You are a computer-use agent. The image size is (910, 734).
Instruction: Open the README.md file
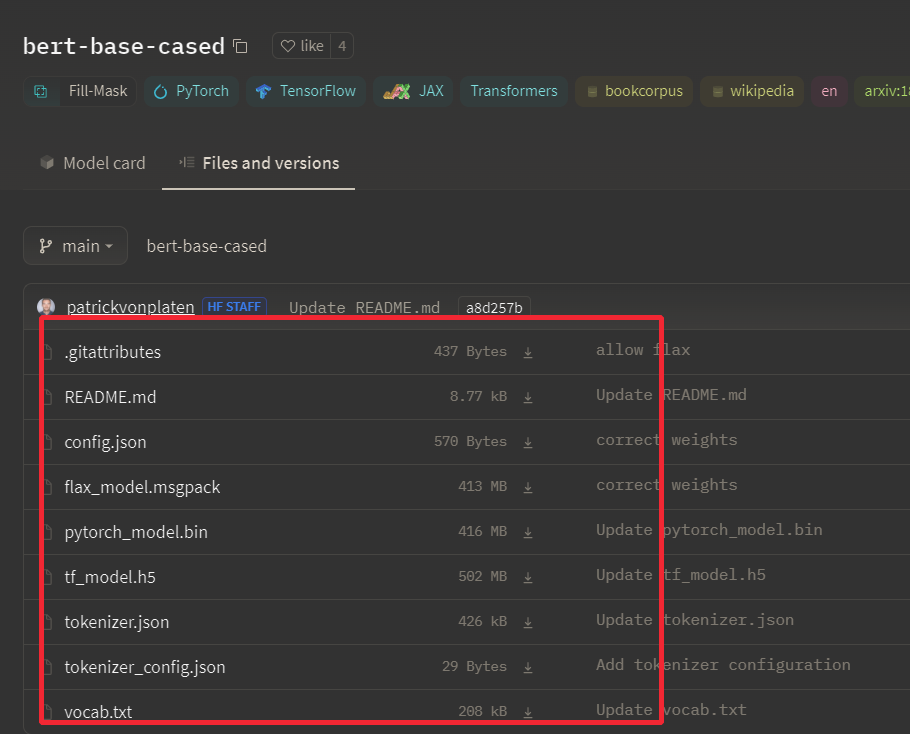pos(110,397)
